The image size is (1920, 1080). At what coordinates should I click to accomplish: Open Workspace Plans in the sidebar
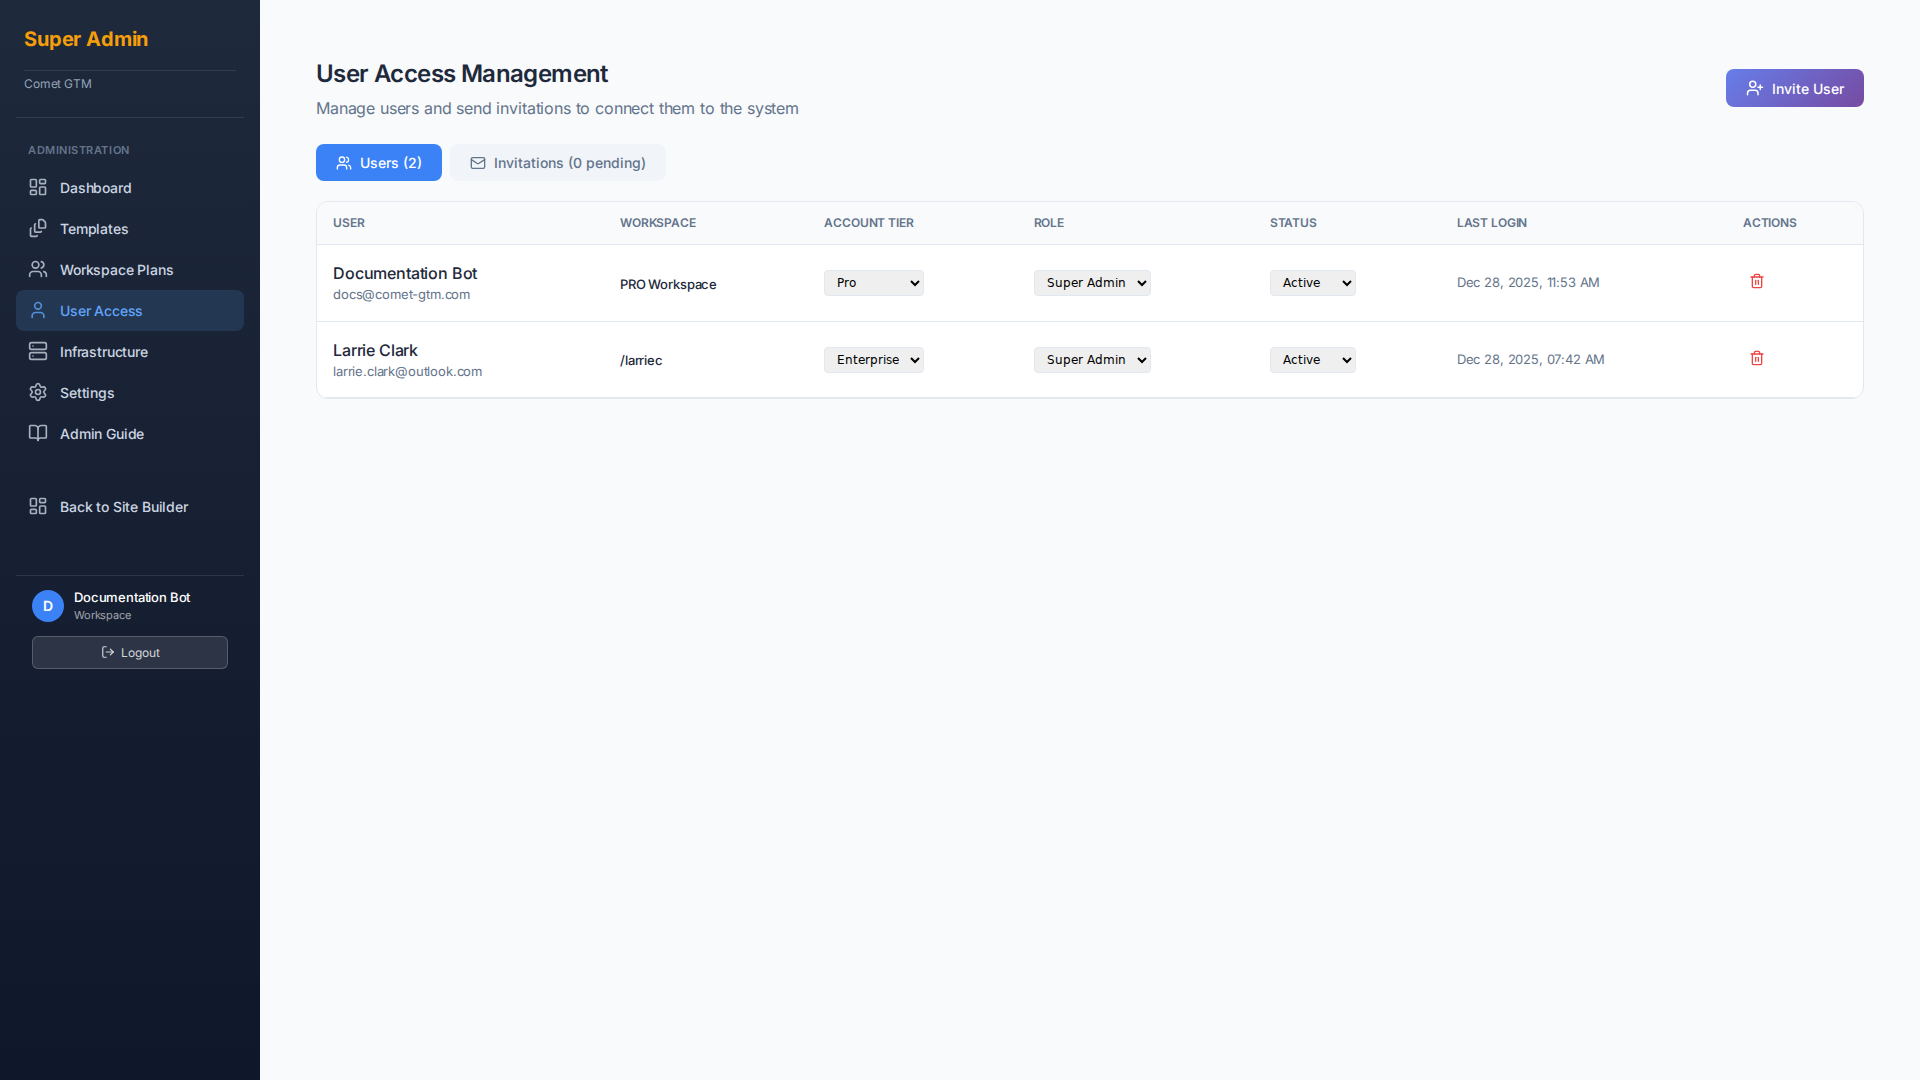pos(116,270)
